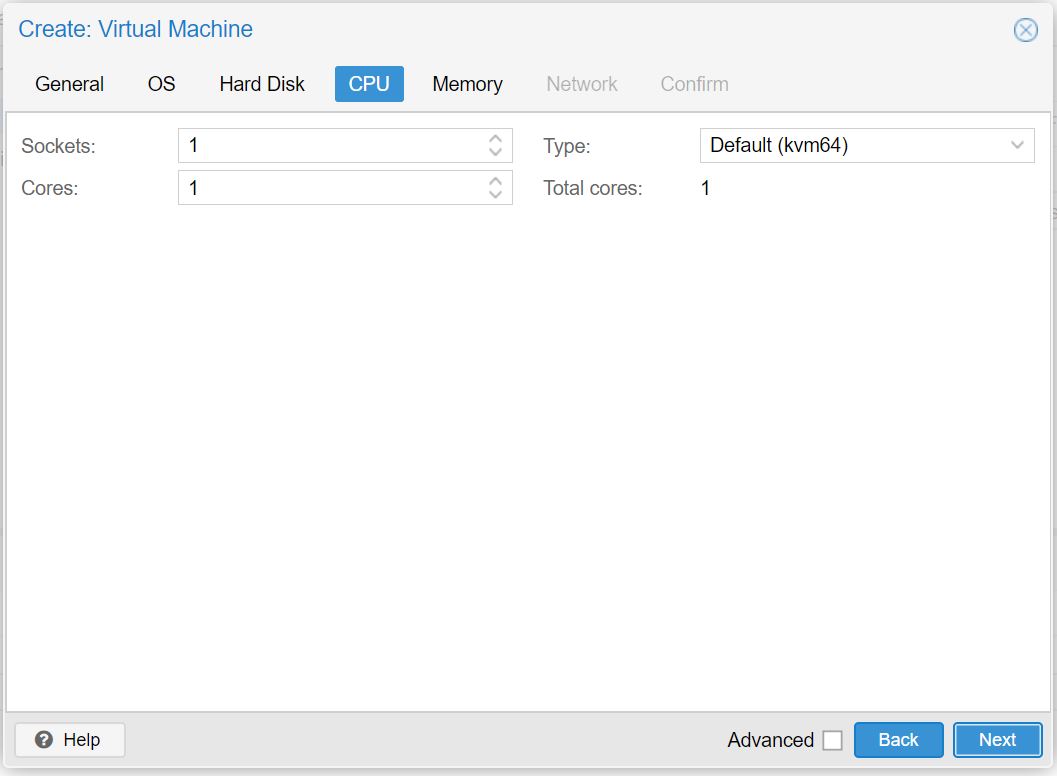The width and height of the screenshot is (1057, 776).
Task: Click the Sockets spinner up arrow
Action: (x=495, y=139)
